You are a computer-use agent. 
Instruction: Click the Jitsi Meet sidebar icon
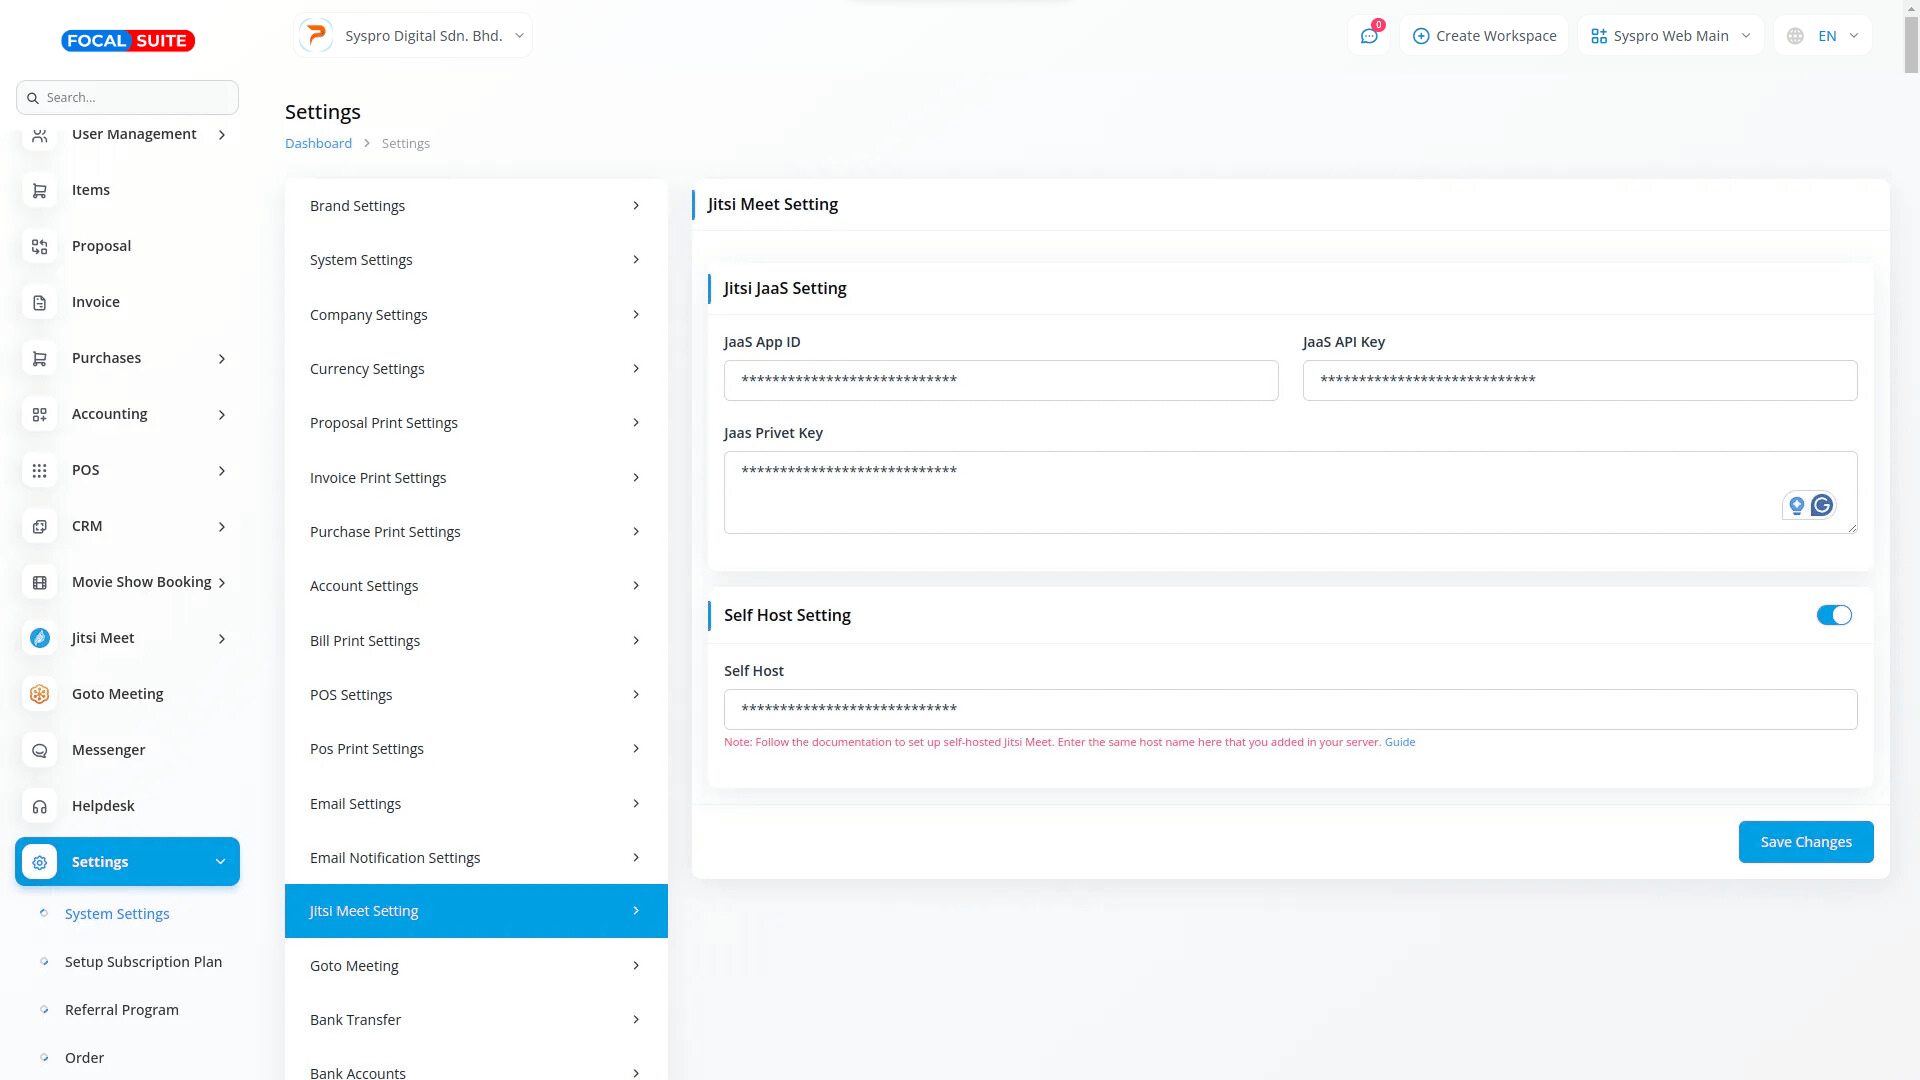40,638
